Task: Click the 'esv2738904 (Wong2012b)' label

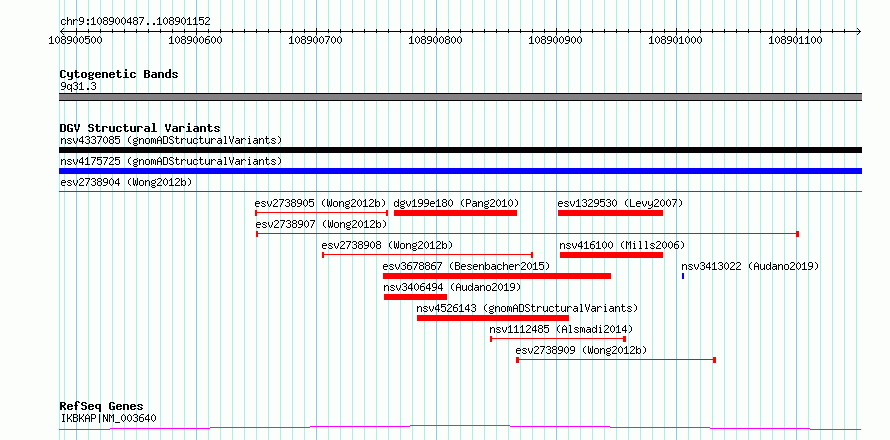Action: [x=126, y=182]
